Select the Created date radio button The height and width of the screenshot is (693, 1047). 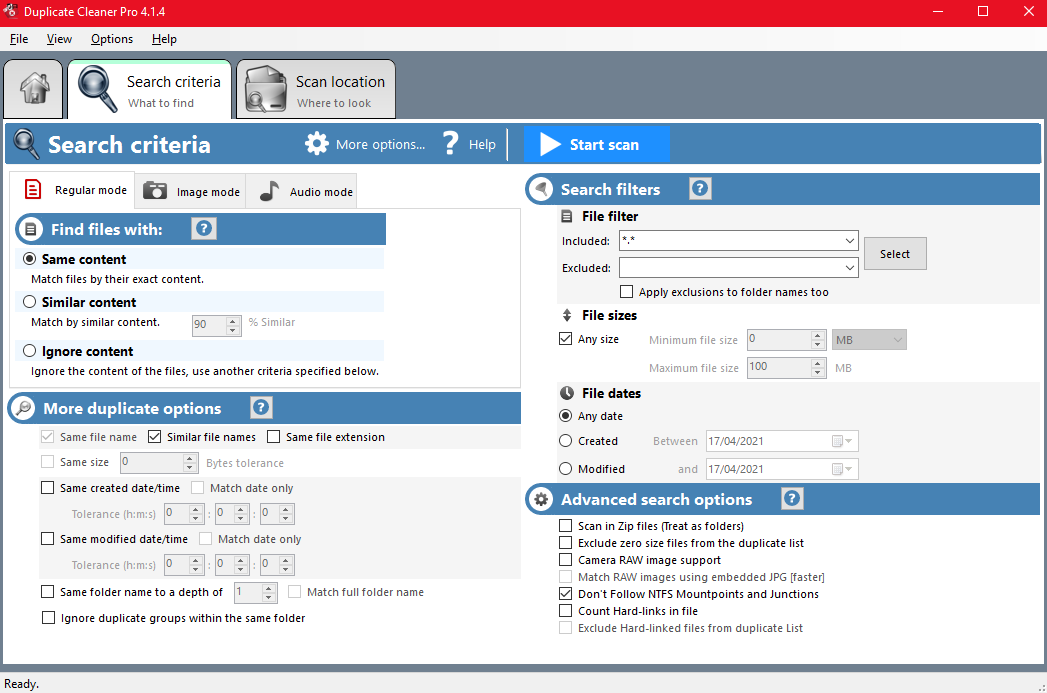[566, 441]
